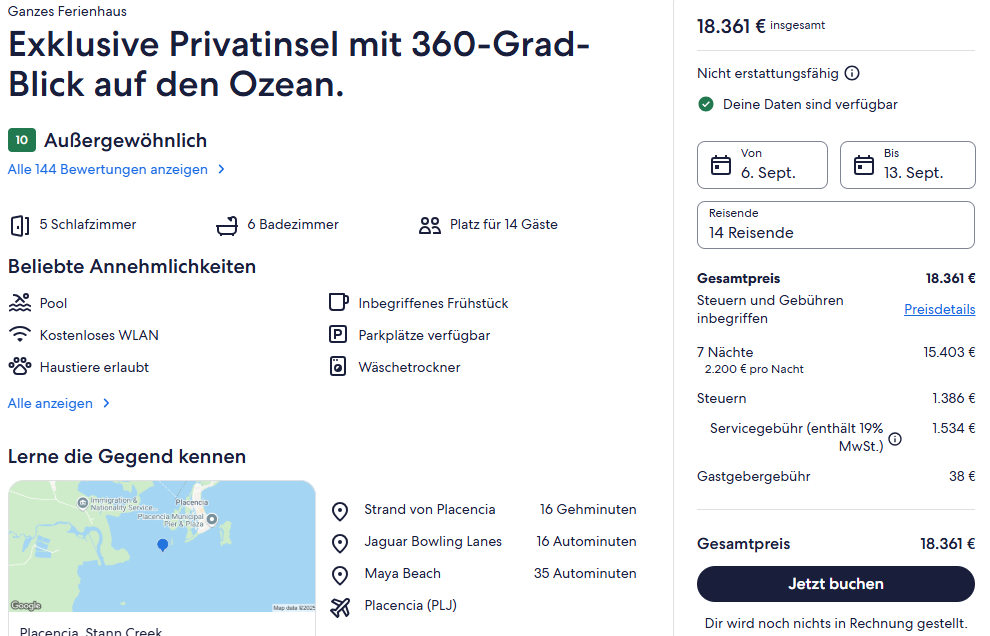
Task: Click the pool amenity icon
Action: tap(20, 303)
